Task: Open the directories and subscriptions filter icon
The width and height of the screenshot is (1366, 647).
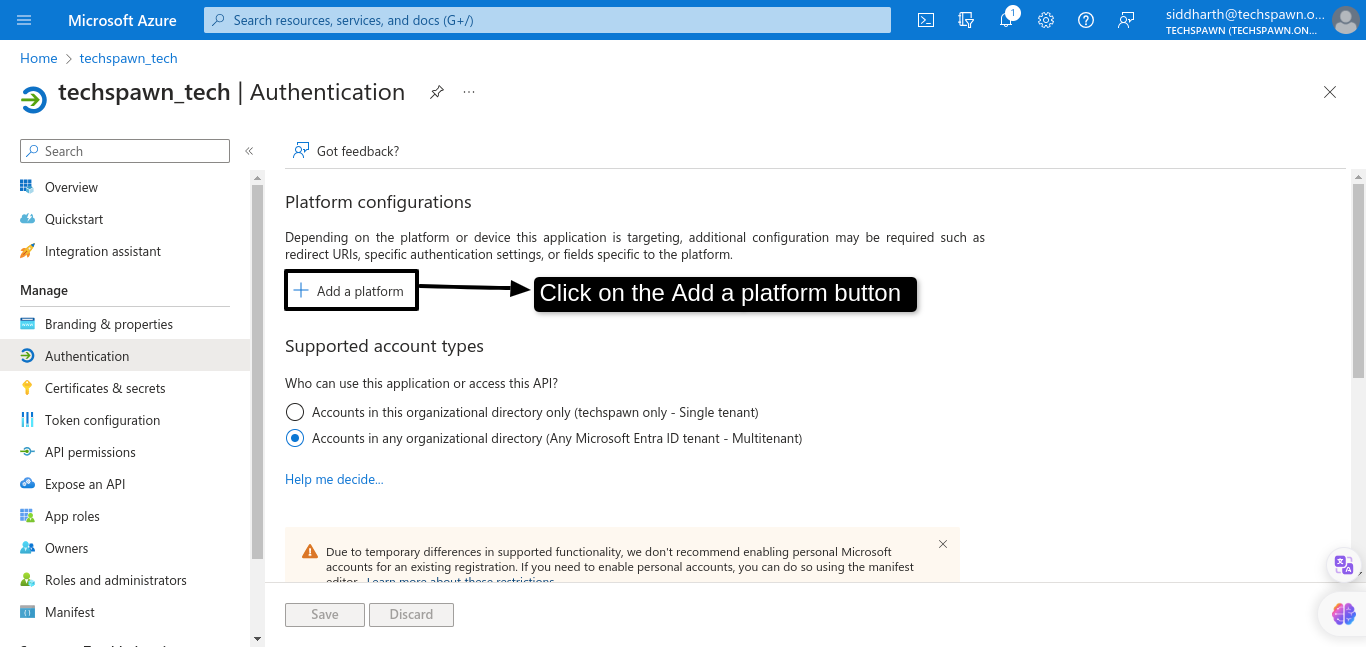Action: pos(966,20)
